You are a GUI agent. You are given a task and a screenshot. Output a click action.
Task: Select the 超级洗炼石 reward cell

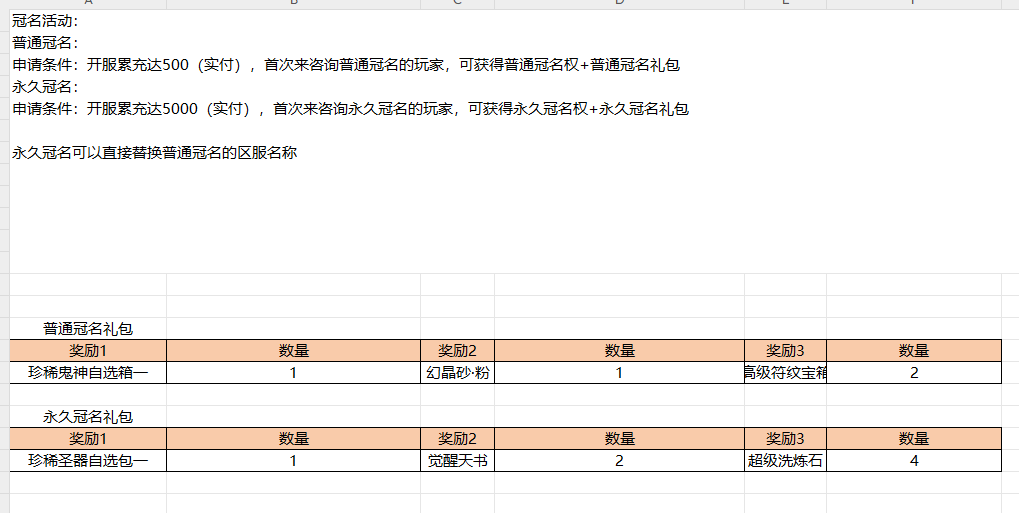(785, 460)
